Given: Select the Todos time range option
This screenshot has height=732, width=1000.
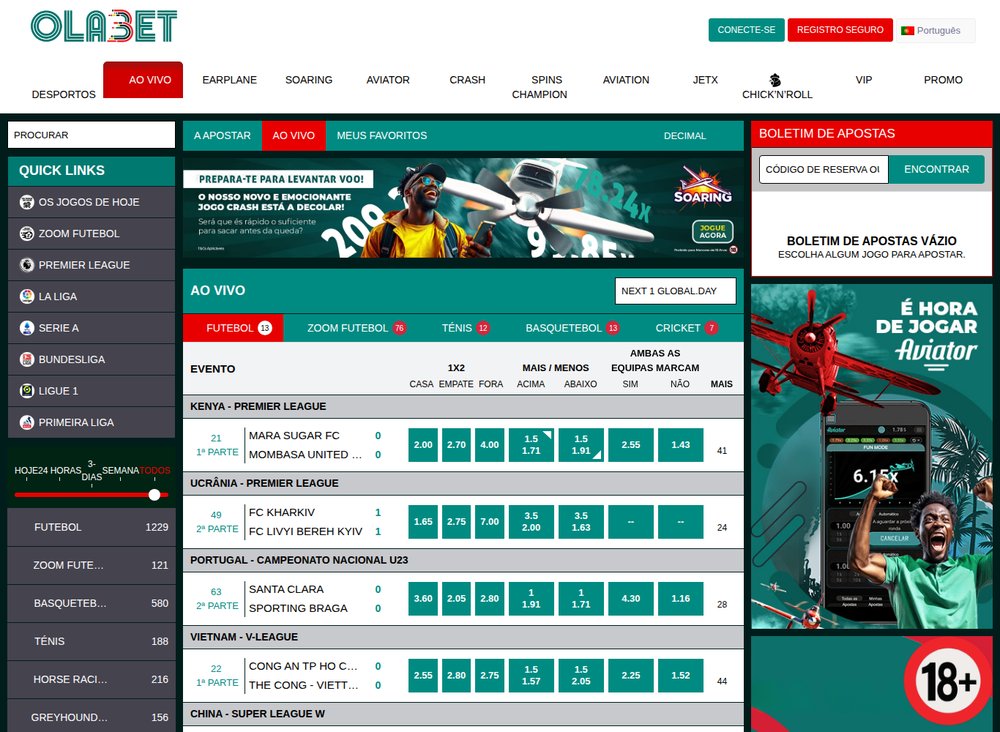Looking at the screenshot, I should point(155,471).
